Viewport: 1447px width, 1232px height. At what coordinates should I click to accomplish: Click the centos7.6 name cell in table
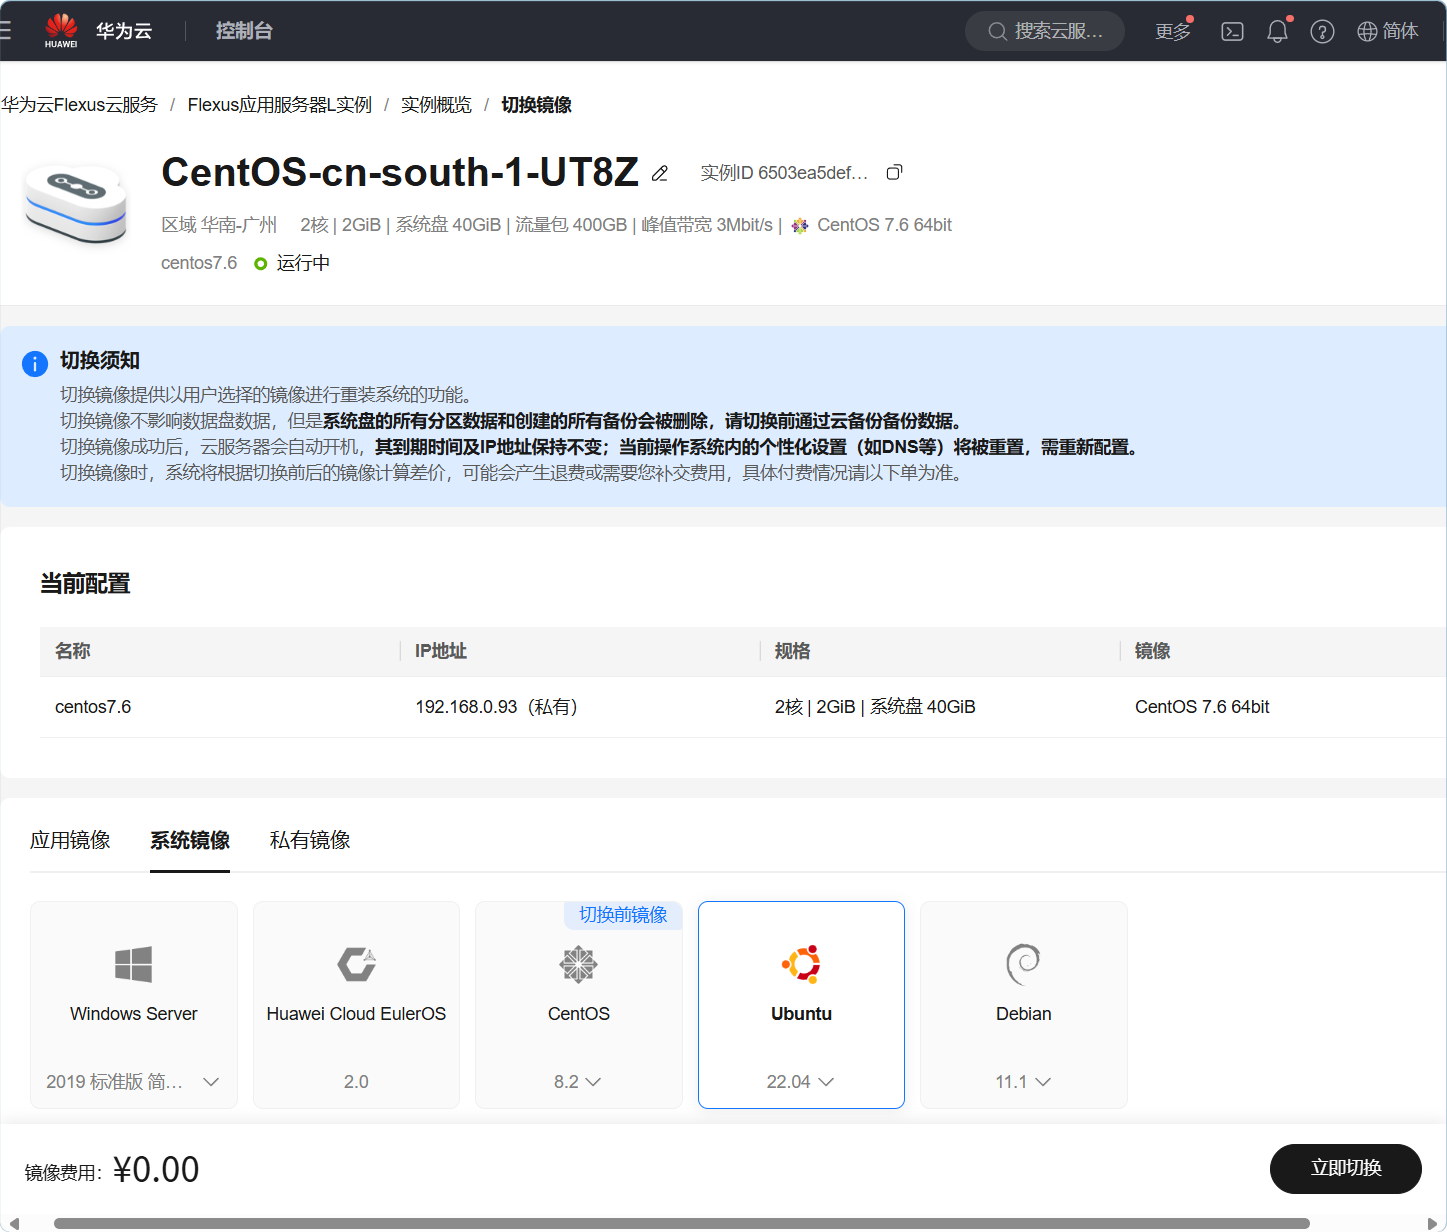pos(93,707)
